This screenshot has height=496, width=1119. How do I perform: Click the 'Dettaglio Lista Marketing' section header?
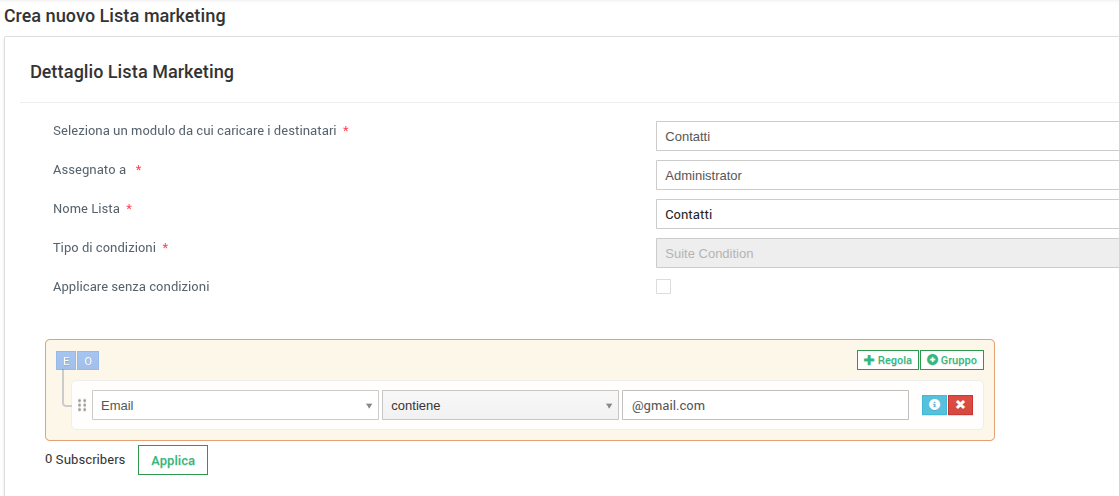(132, 72)
